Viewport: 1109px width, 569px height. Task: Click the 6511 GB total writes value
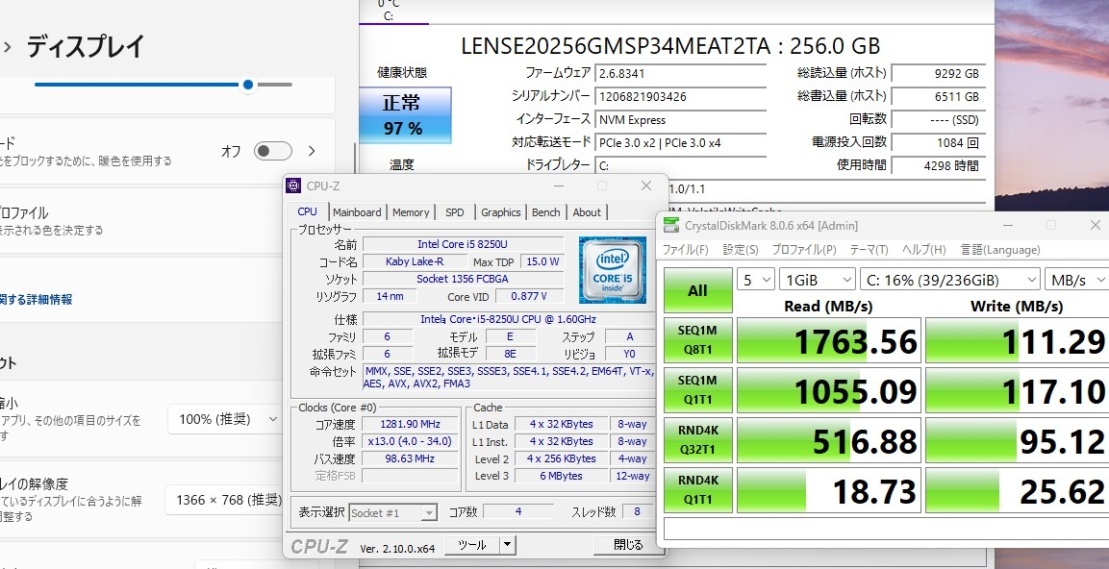pyautogui.click(x=938, y=97)
